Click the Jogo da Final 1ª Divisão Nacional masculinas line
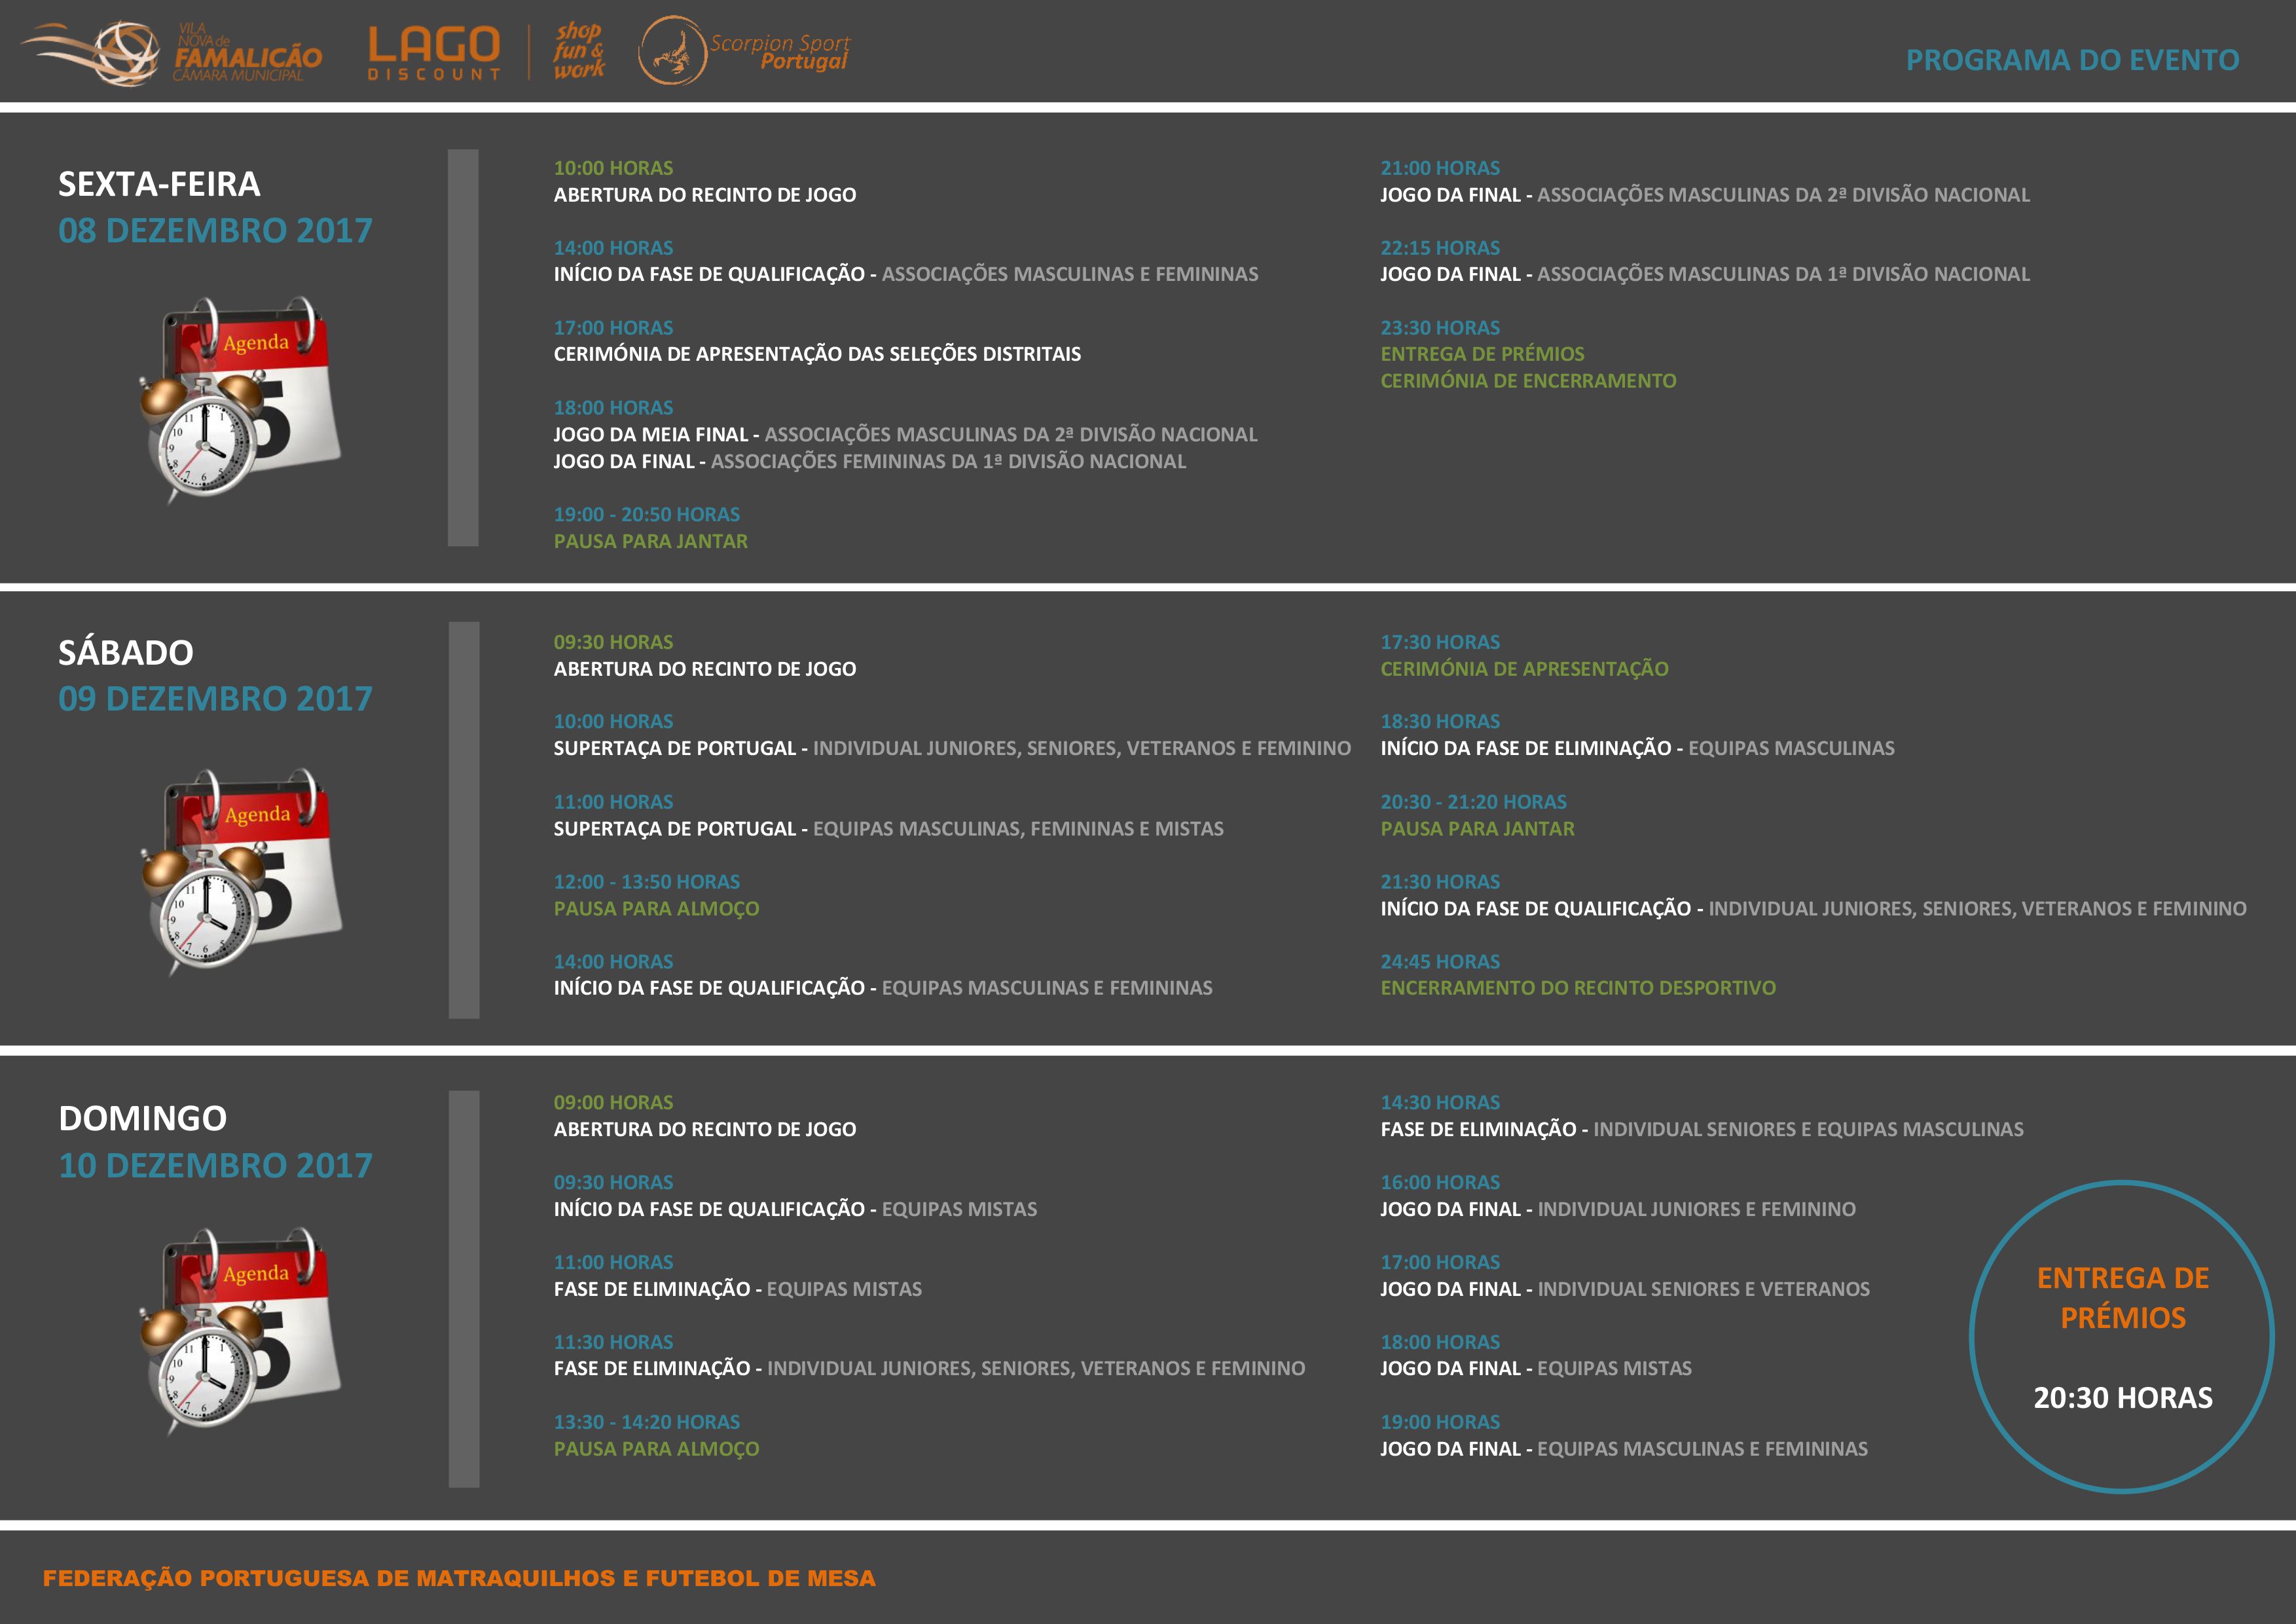 point(1705,275)
